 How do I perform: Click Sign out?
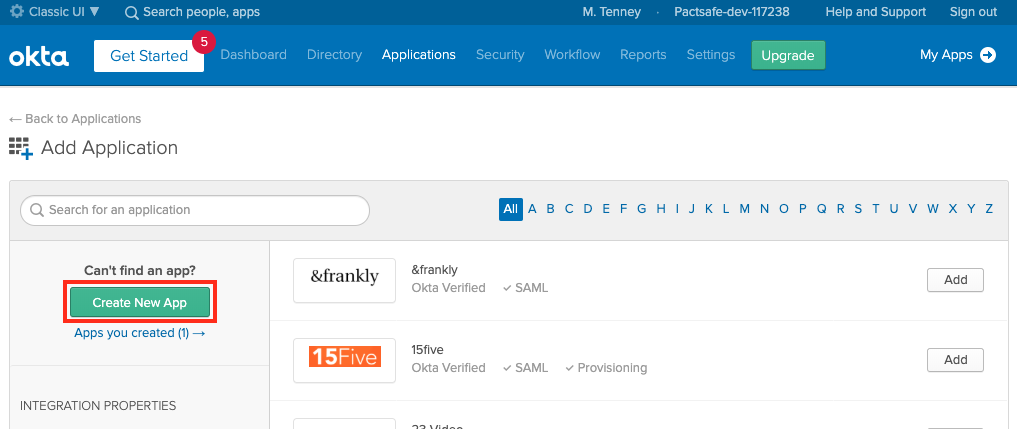(x=974, y=12)
